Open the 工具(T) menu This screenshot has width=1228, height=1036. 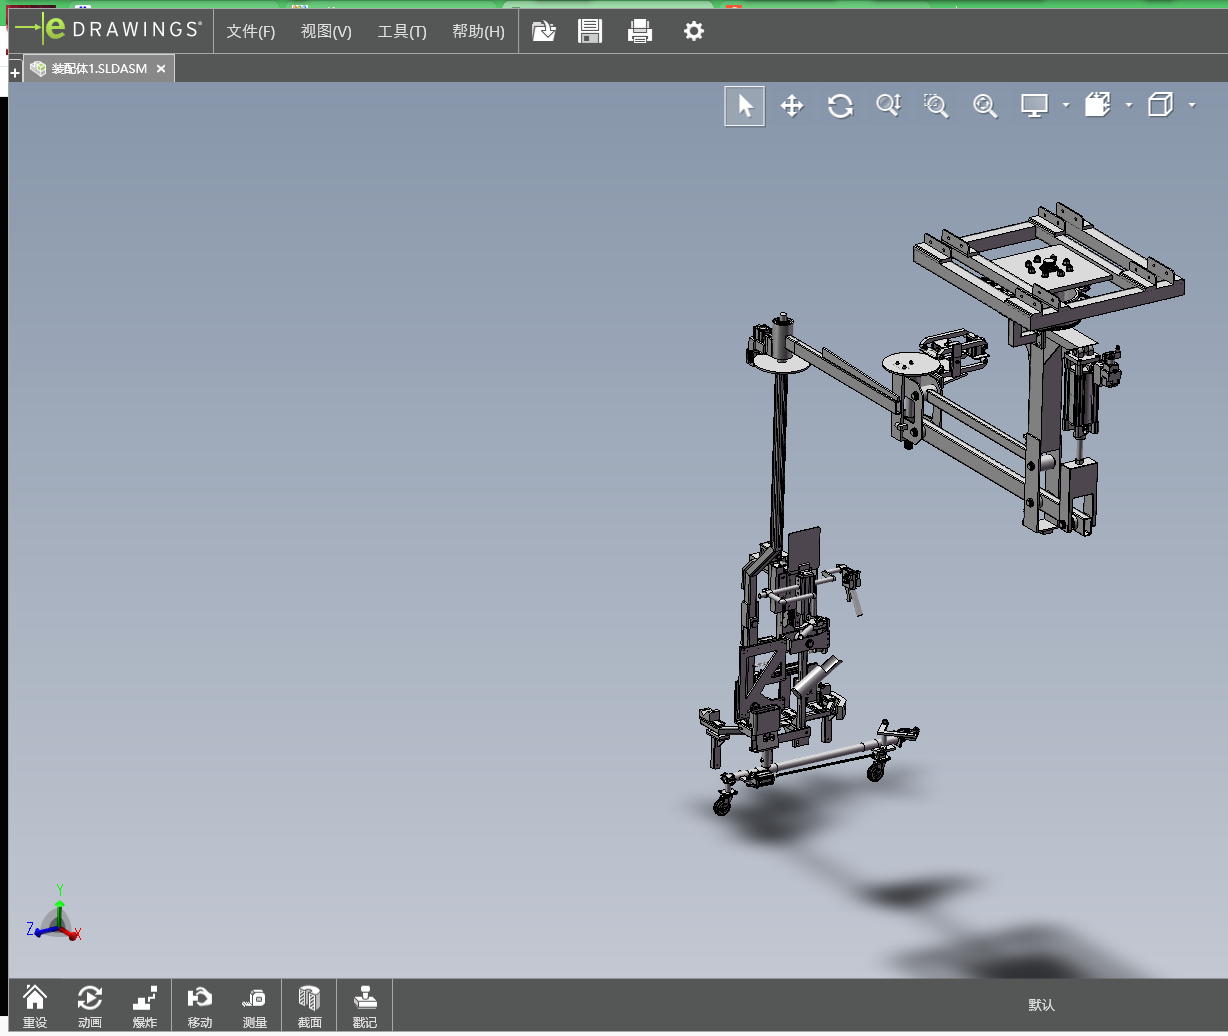coord(402,32)
